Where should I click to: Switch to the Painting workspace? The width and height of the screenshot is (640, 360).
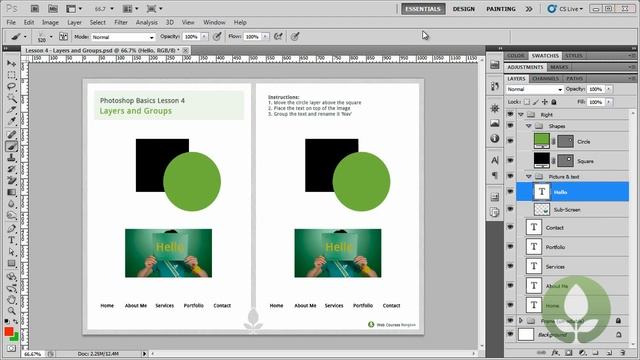point(501,9)
